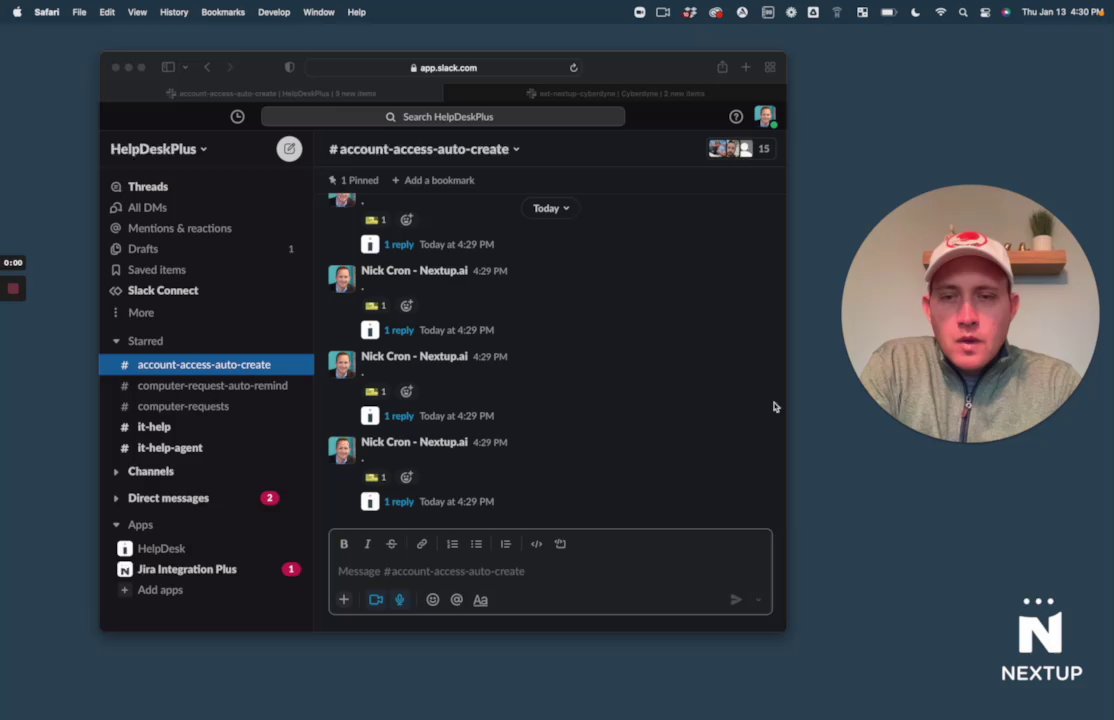
Task: Click the compose new message icon
Action: 289,149
